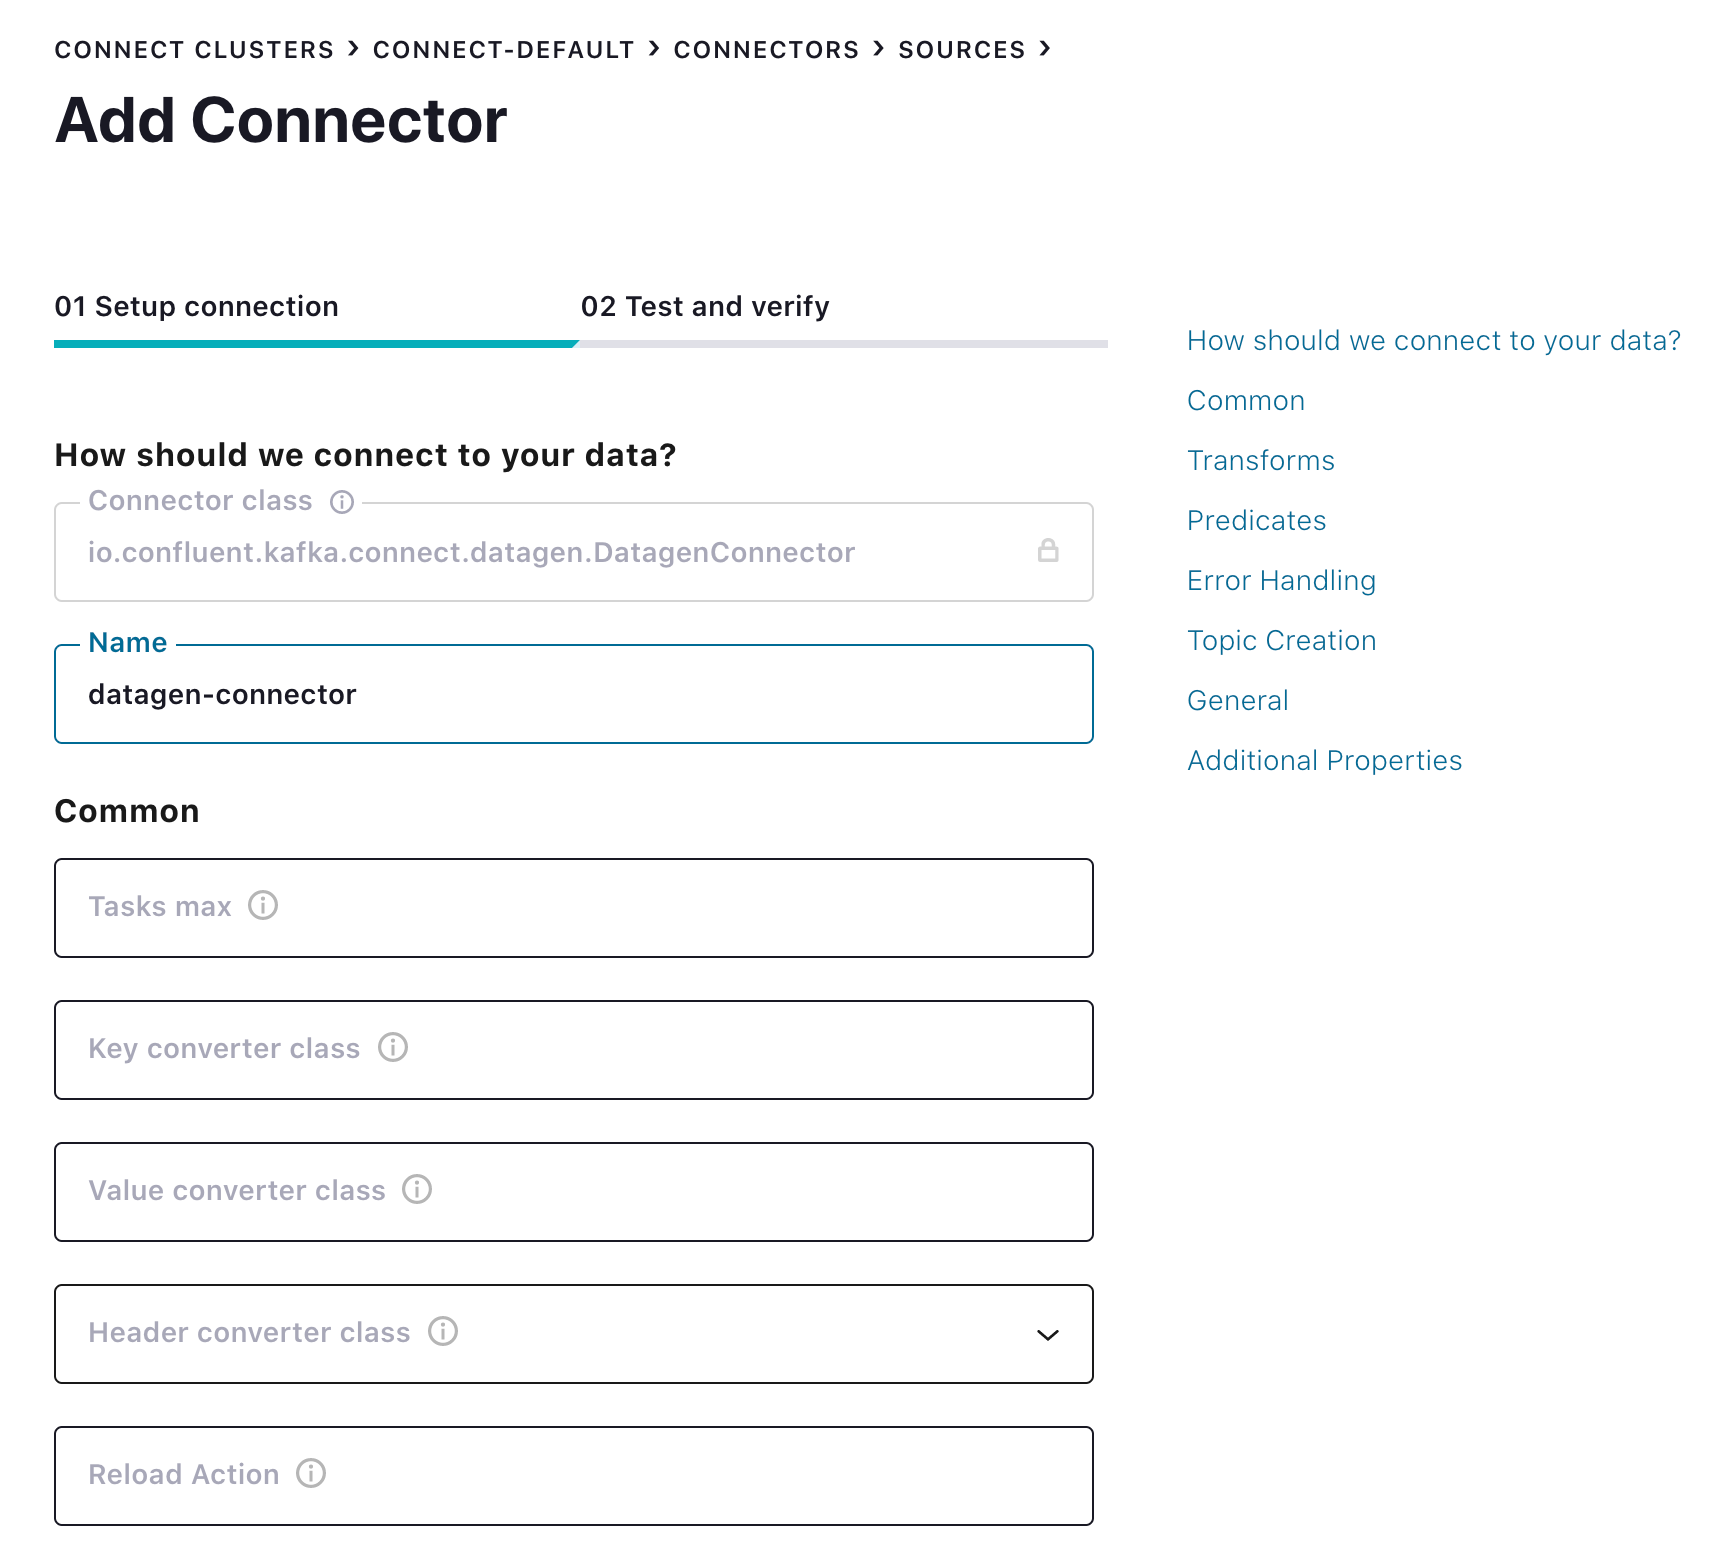Switch to 02 Test and verify step
The image size is (1728, 1560).
coord(705,306)
